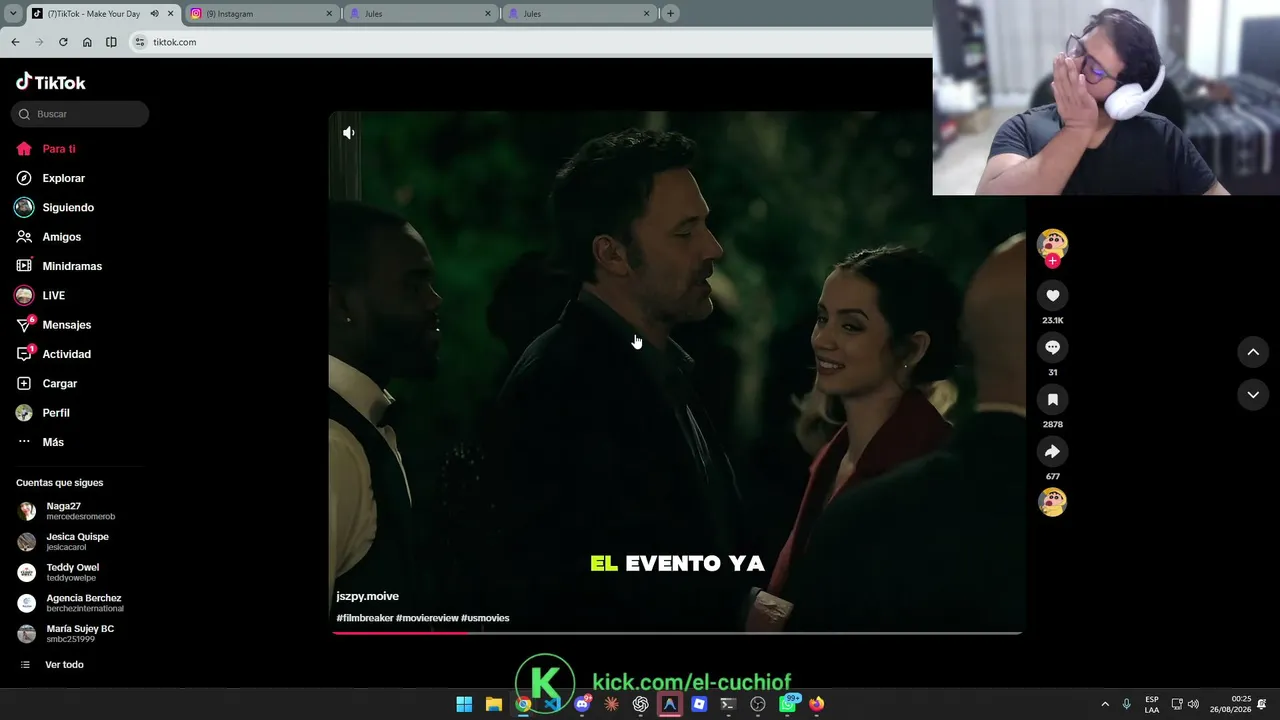Expand the Más menu in sidebar
Image resolution: width=1280 pixels, height=720 pixels.
coord(53,442)
